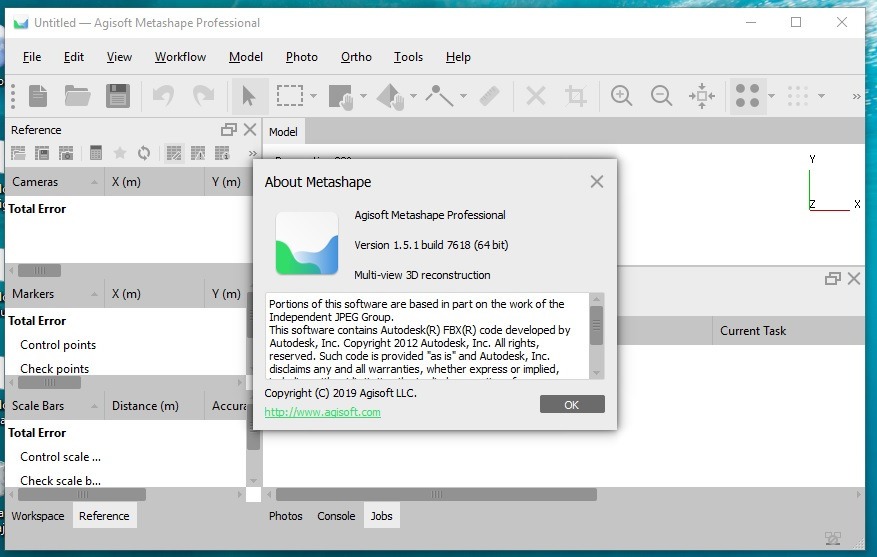The height and width of the screenshot is (557, 877).
Task: Zoom out with the magnifier minus
Action: 661,96
